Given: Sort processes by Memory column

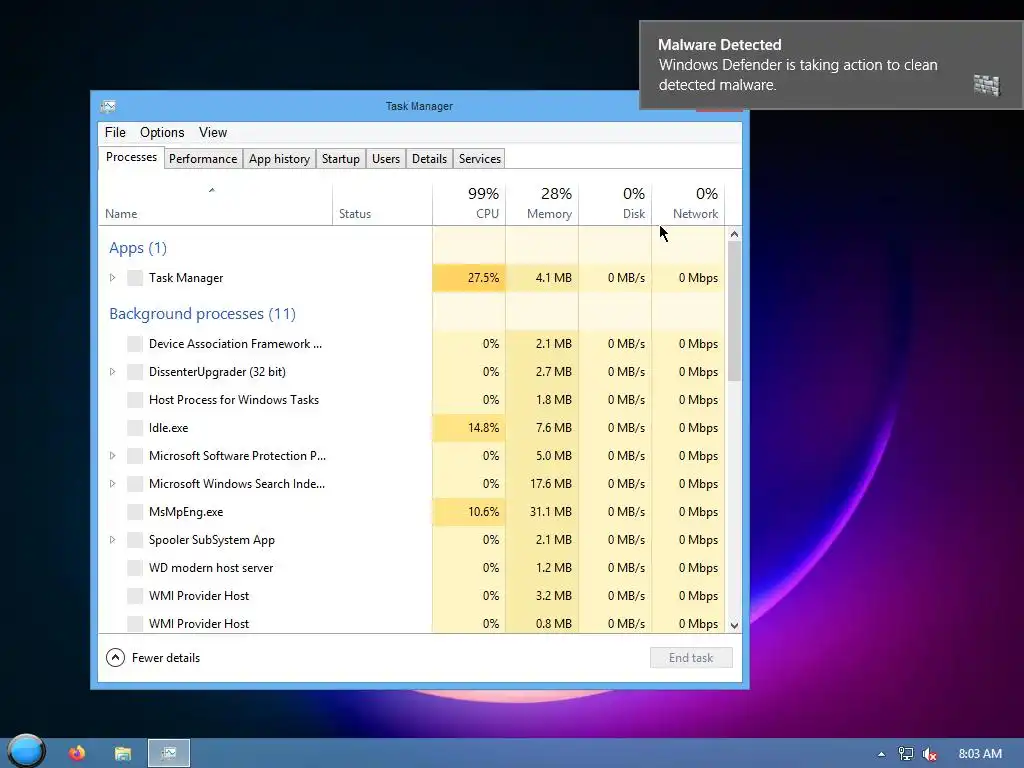Looking at the screenshot, I should 542,204.
